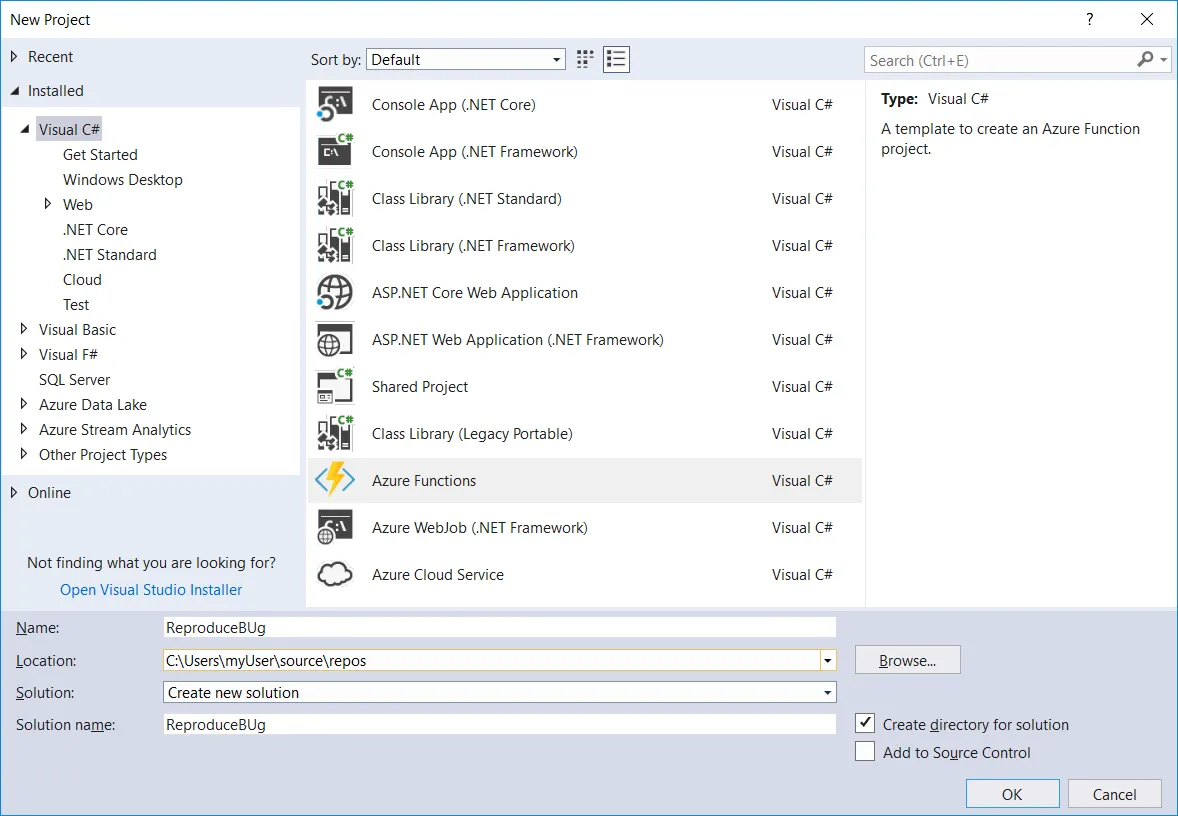Focus the Search (Ctrl+E) box
Screen dimensions: 1178x816
pyautogui.click(x=1001, y=60)
